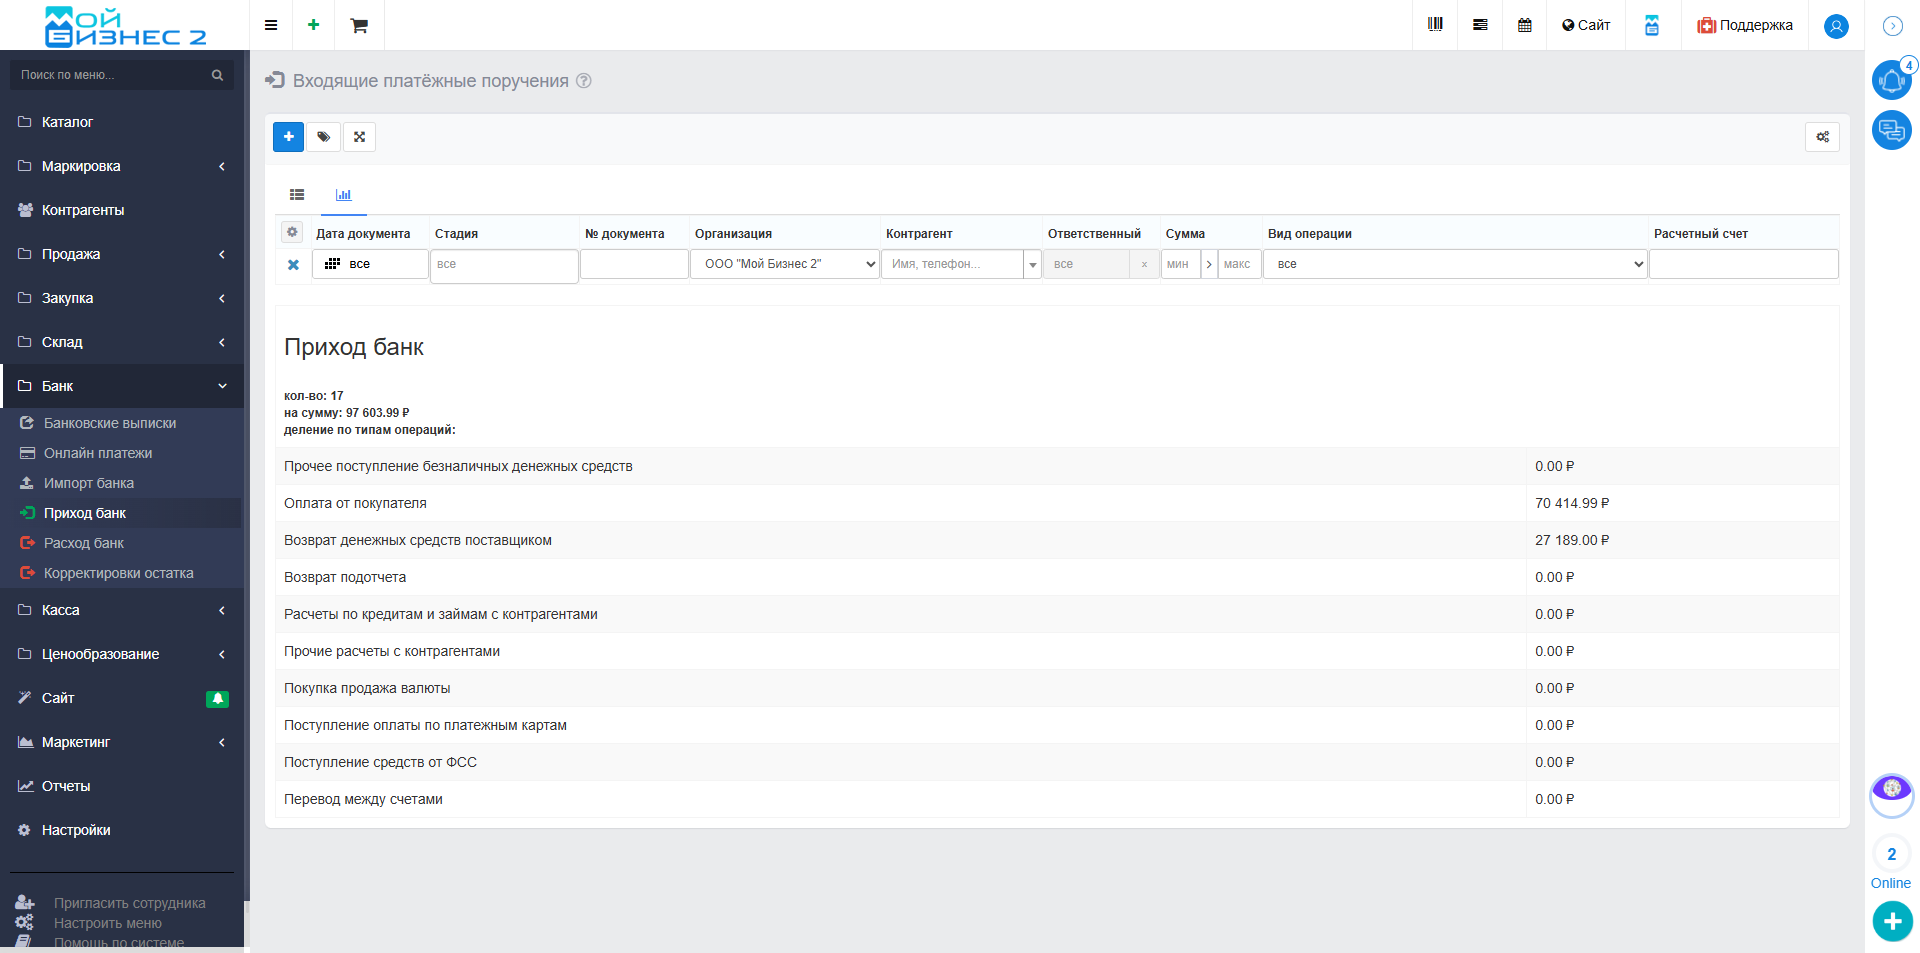
Task: Switch to the list view mode
Action: 297,195
